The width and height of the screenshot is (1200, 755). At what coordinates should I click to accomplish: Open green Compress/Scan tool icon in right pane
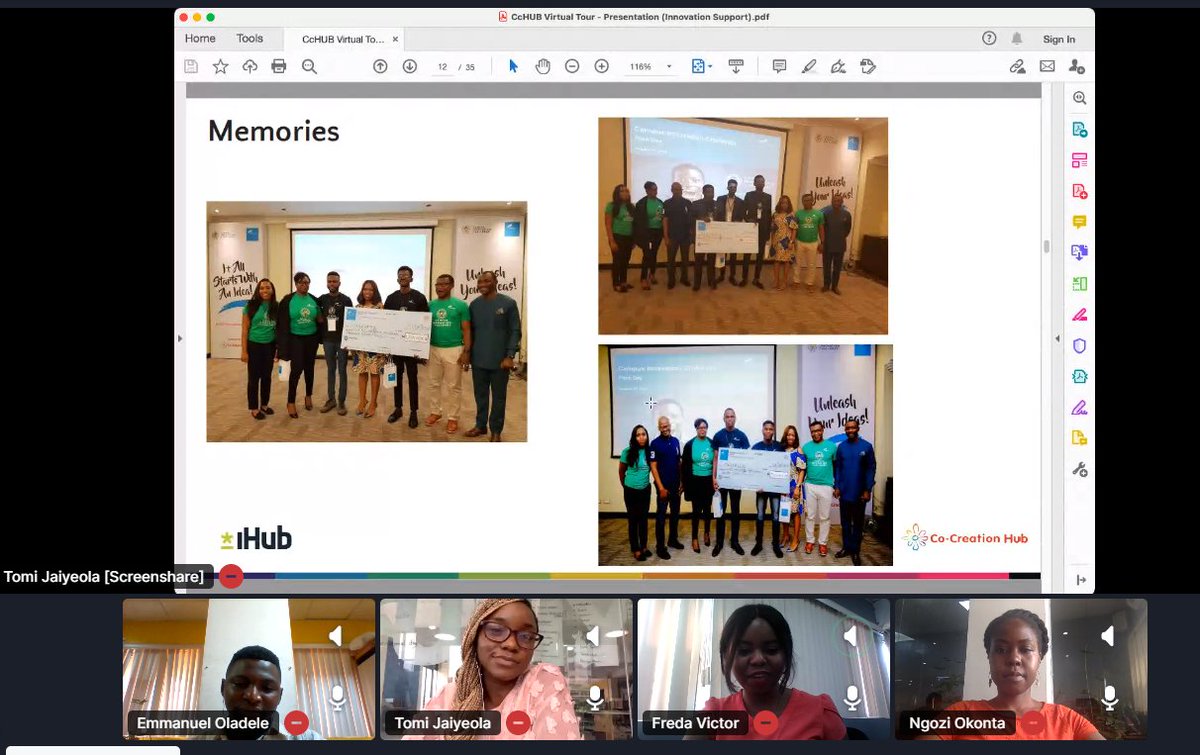1079,284
